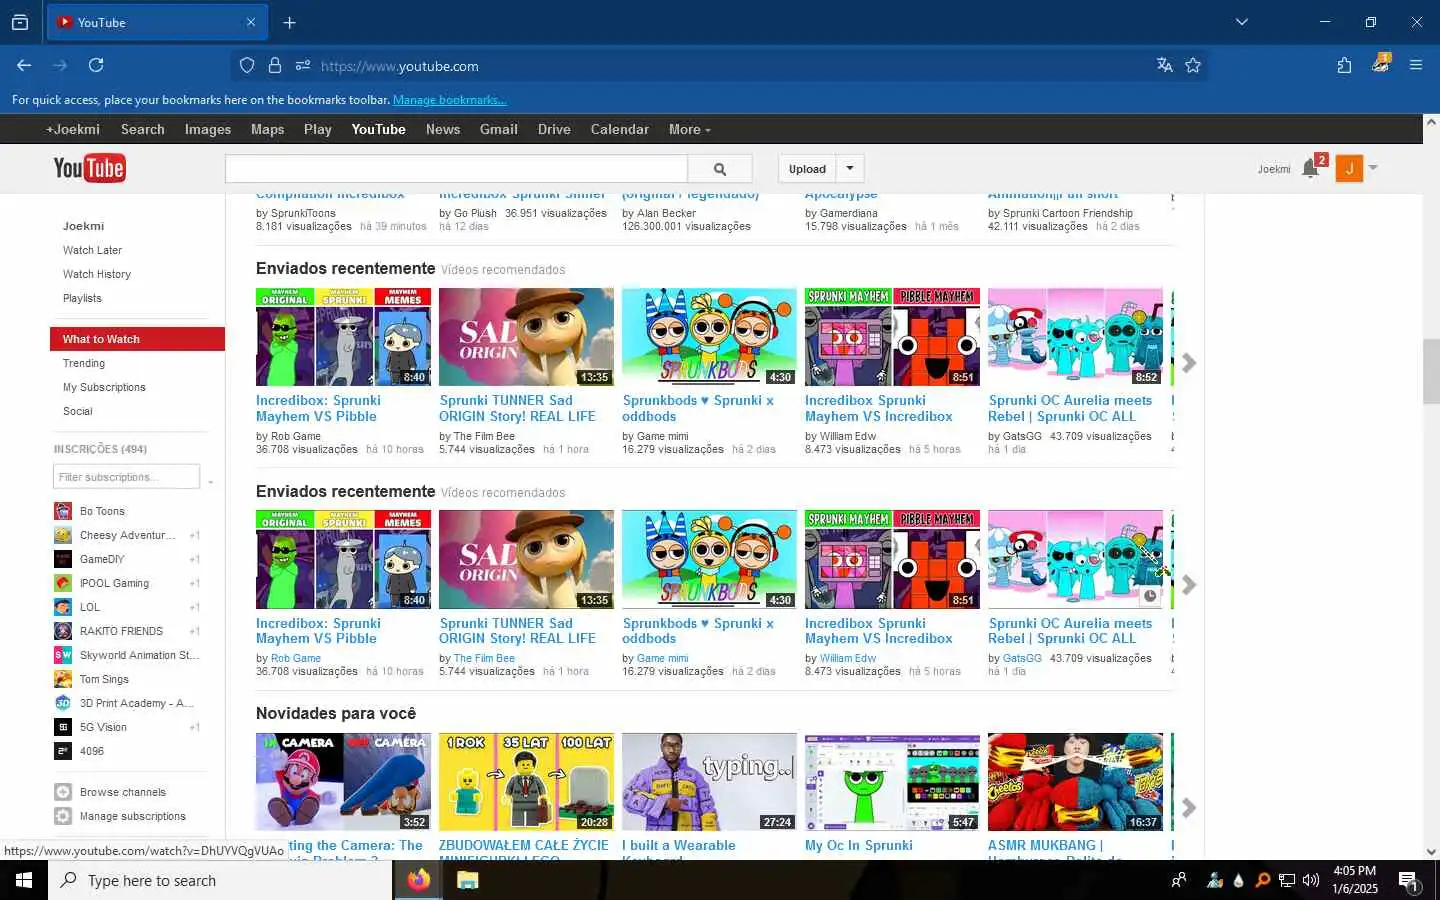Open the Manage bookmarks link
The height and width of the screenshot is (900, 1440).
[449, 100]
